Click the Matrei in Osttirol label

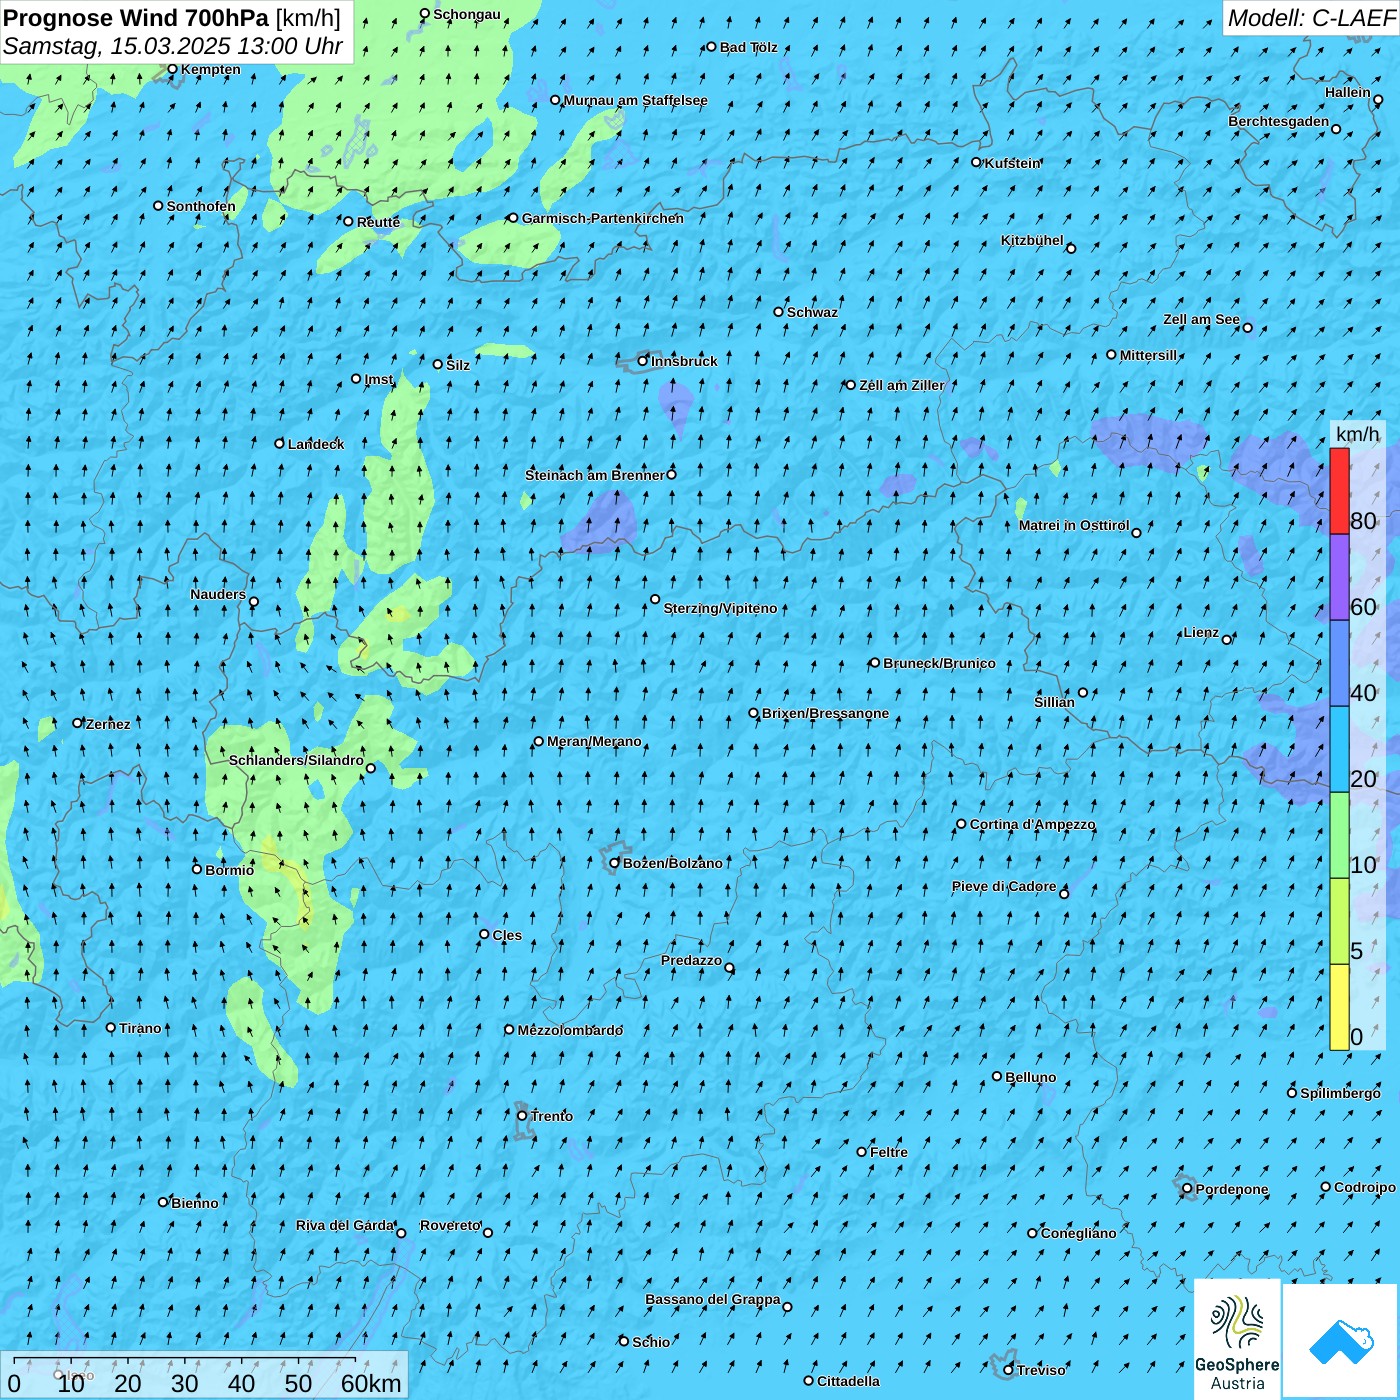click(1074, 525)
